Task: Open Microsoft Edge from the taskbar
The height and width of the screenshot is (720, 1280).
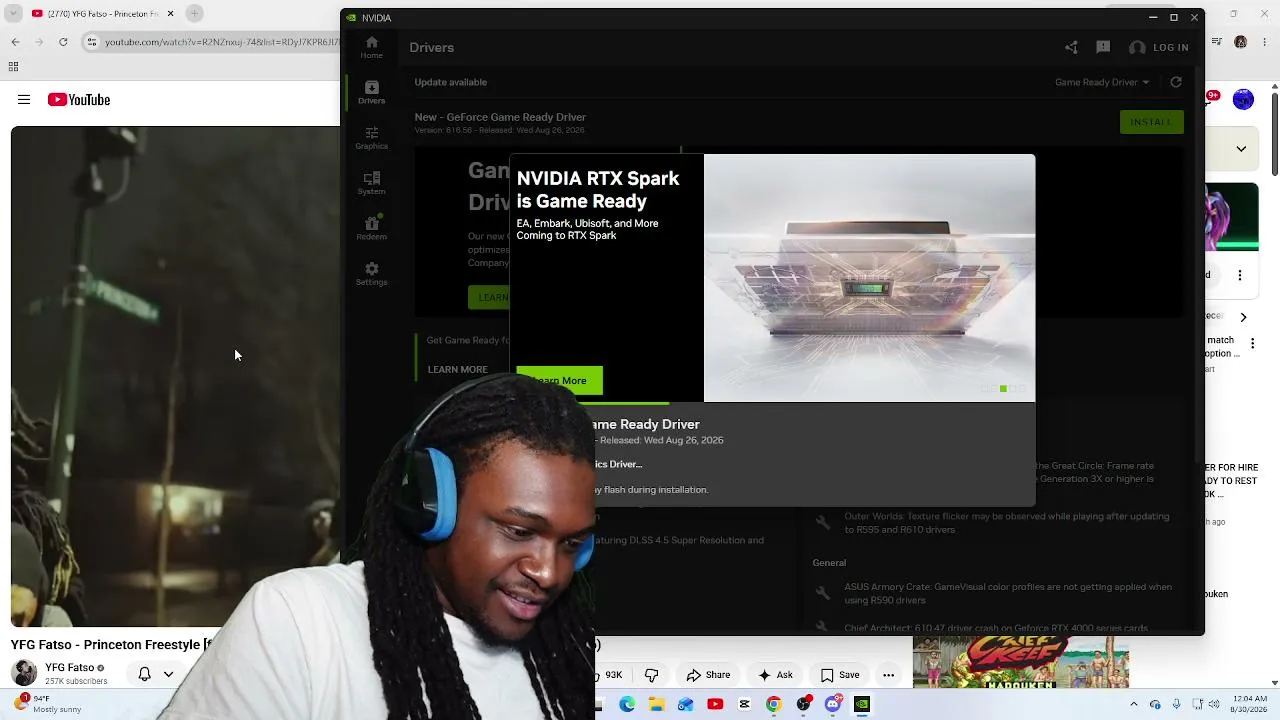Action: (x=627, y=704)
